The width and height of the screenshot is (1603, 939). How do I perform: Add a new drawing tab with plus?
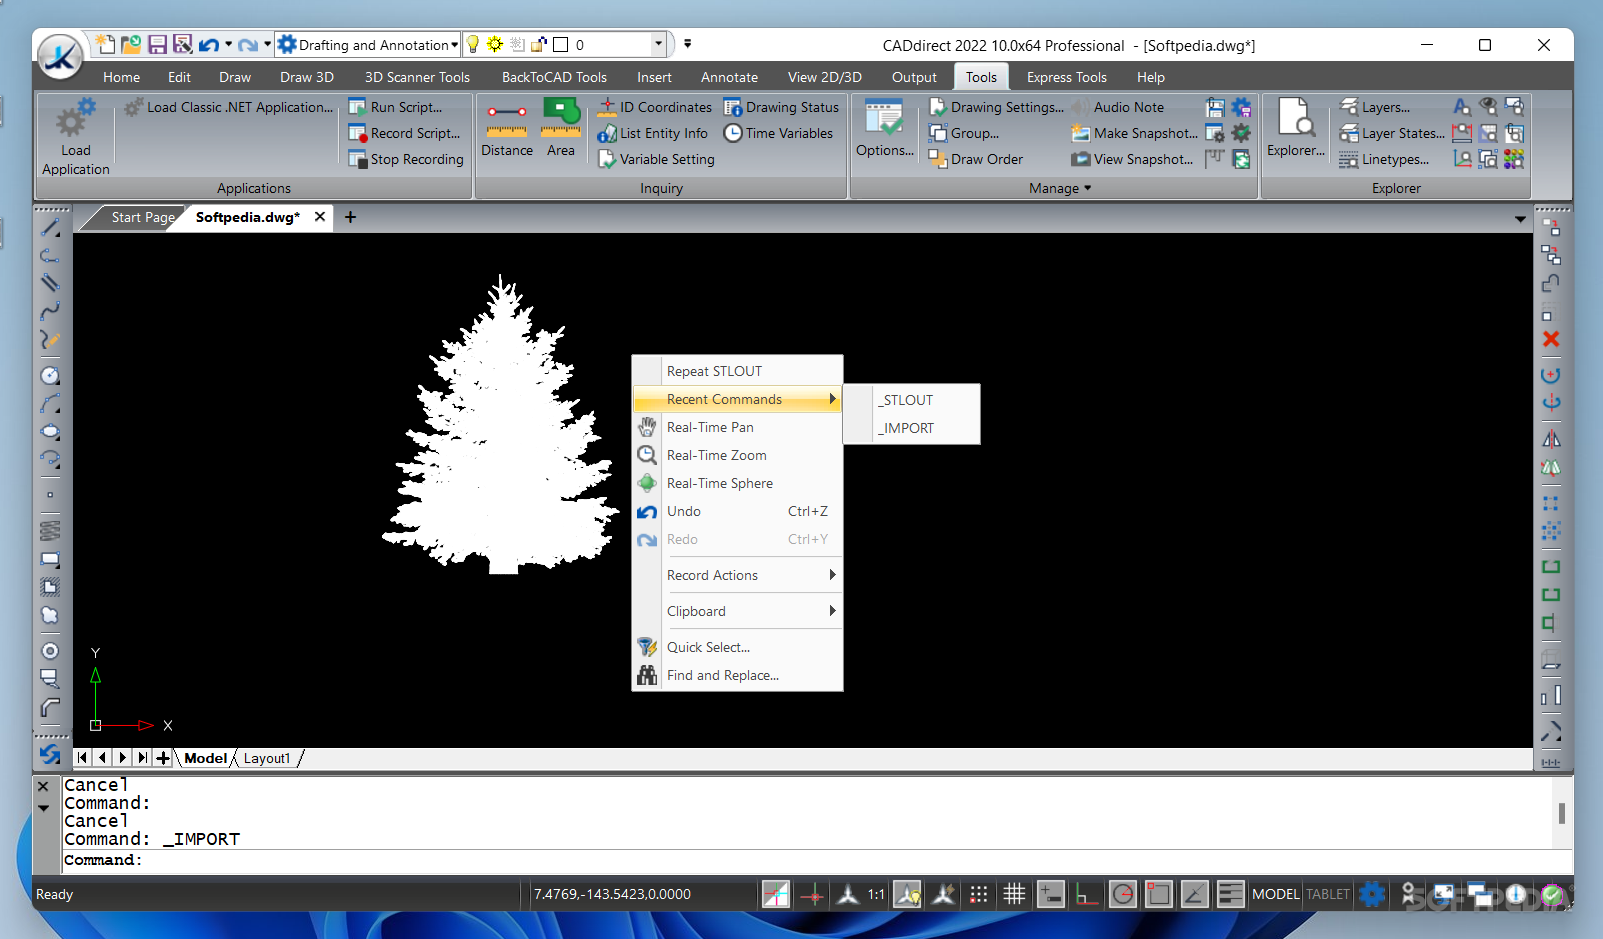(350, 217)
